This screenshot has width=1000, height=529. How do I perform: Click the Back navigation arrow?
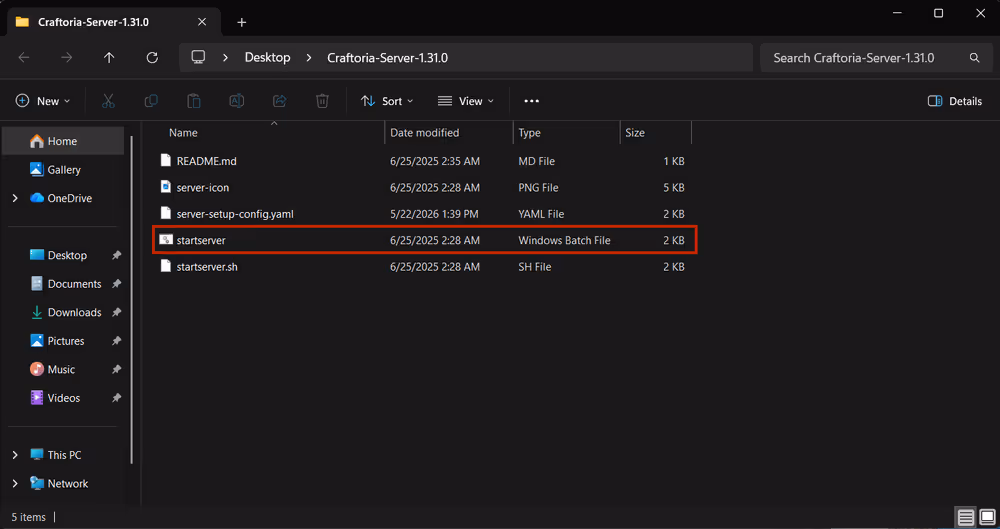point(24,57)
